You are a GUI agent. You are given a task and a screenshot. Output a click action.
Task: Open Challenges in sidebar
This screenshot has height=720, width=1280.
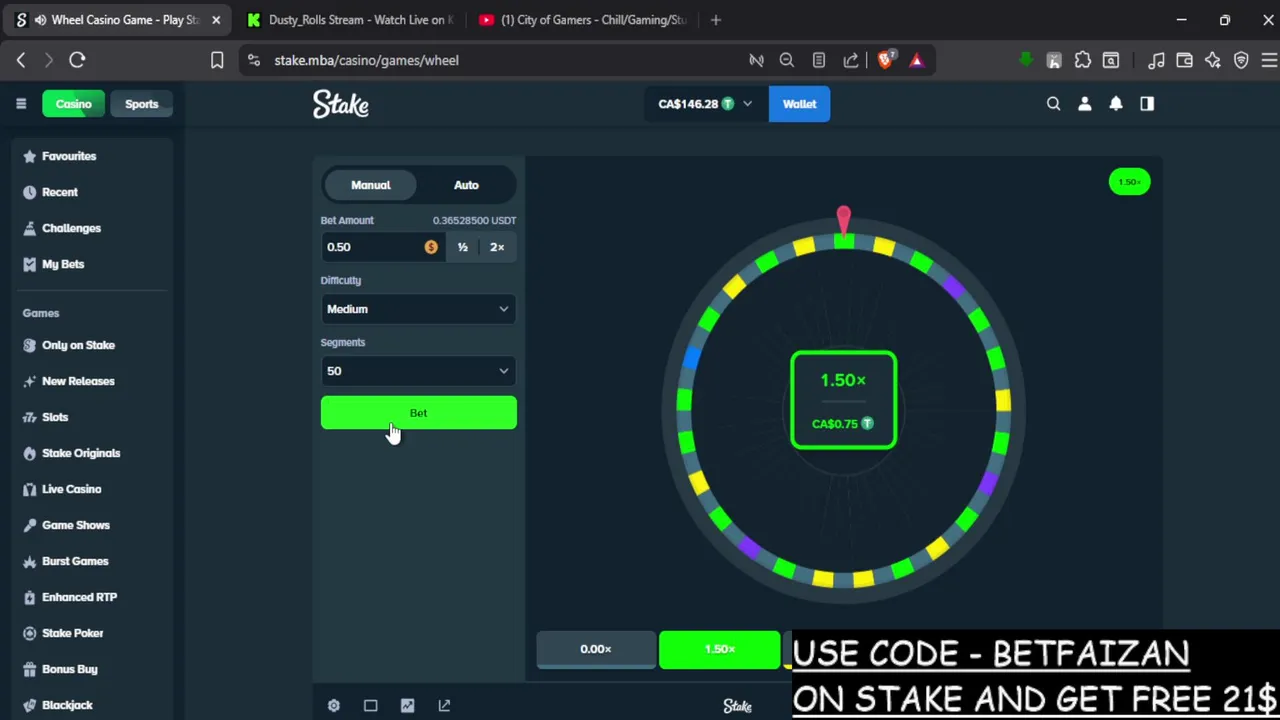pos(71,228)
